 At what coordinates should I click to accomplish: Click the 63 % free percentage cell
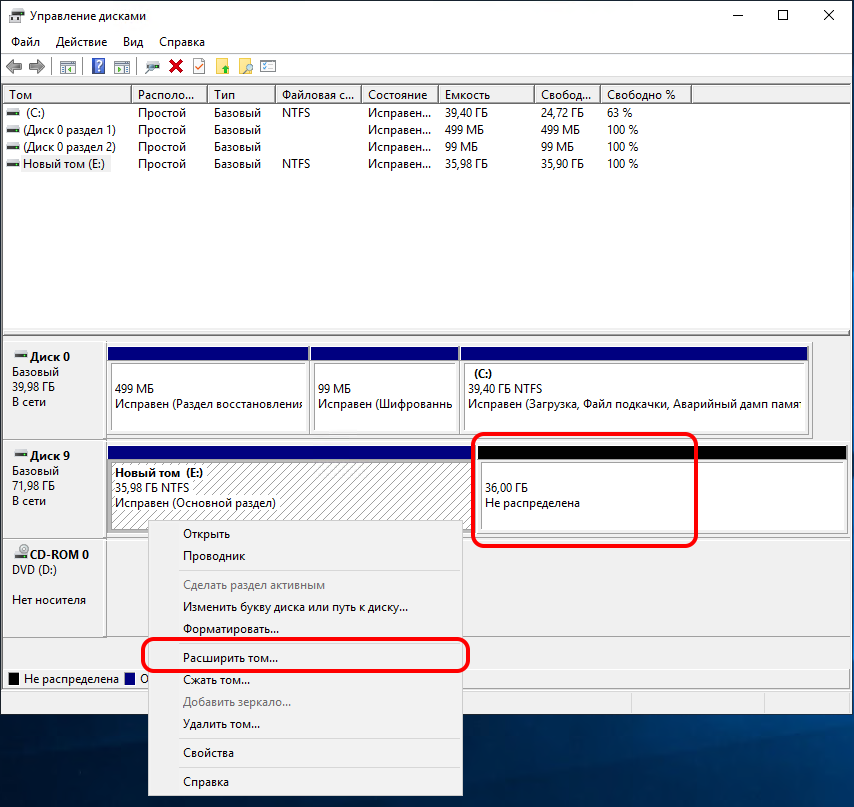click(620, 113)
